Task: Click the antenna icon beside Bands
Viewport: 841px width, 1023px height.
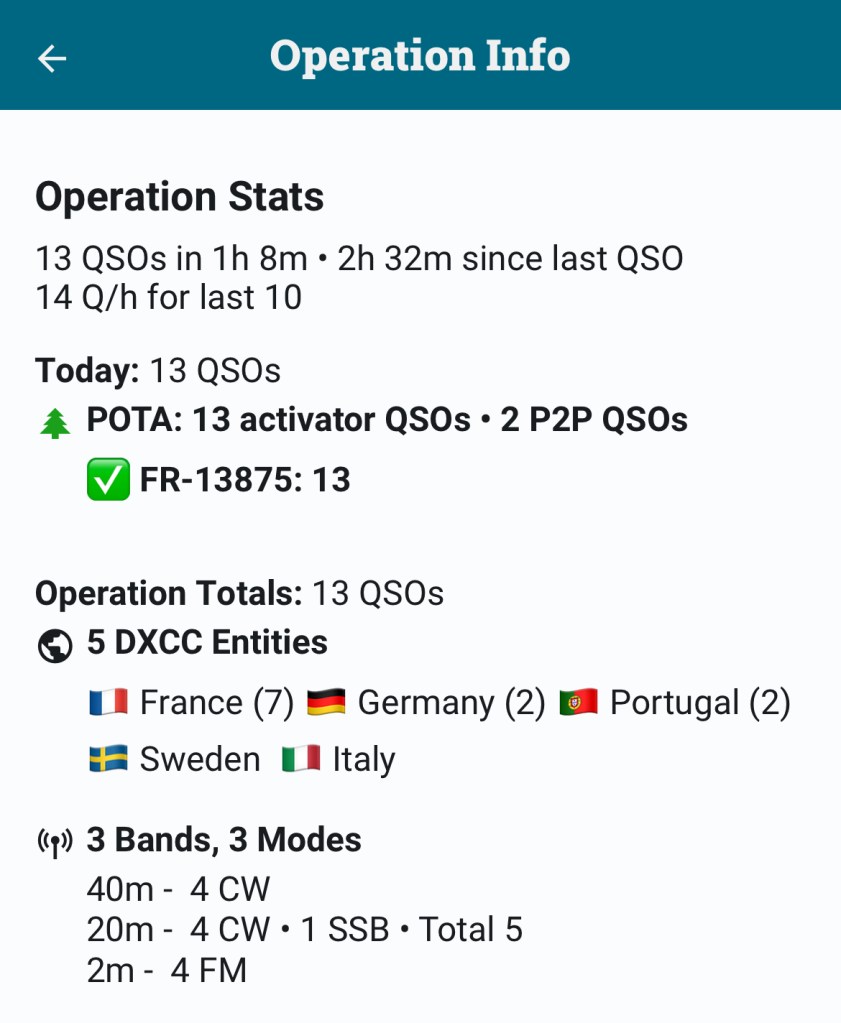Action: click(55, 843)
